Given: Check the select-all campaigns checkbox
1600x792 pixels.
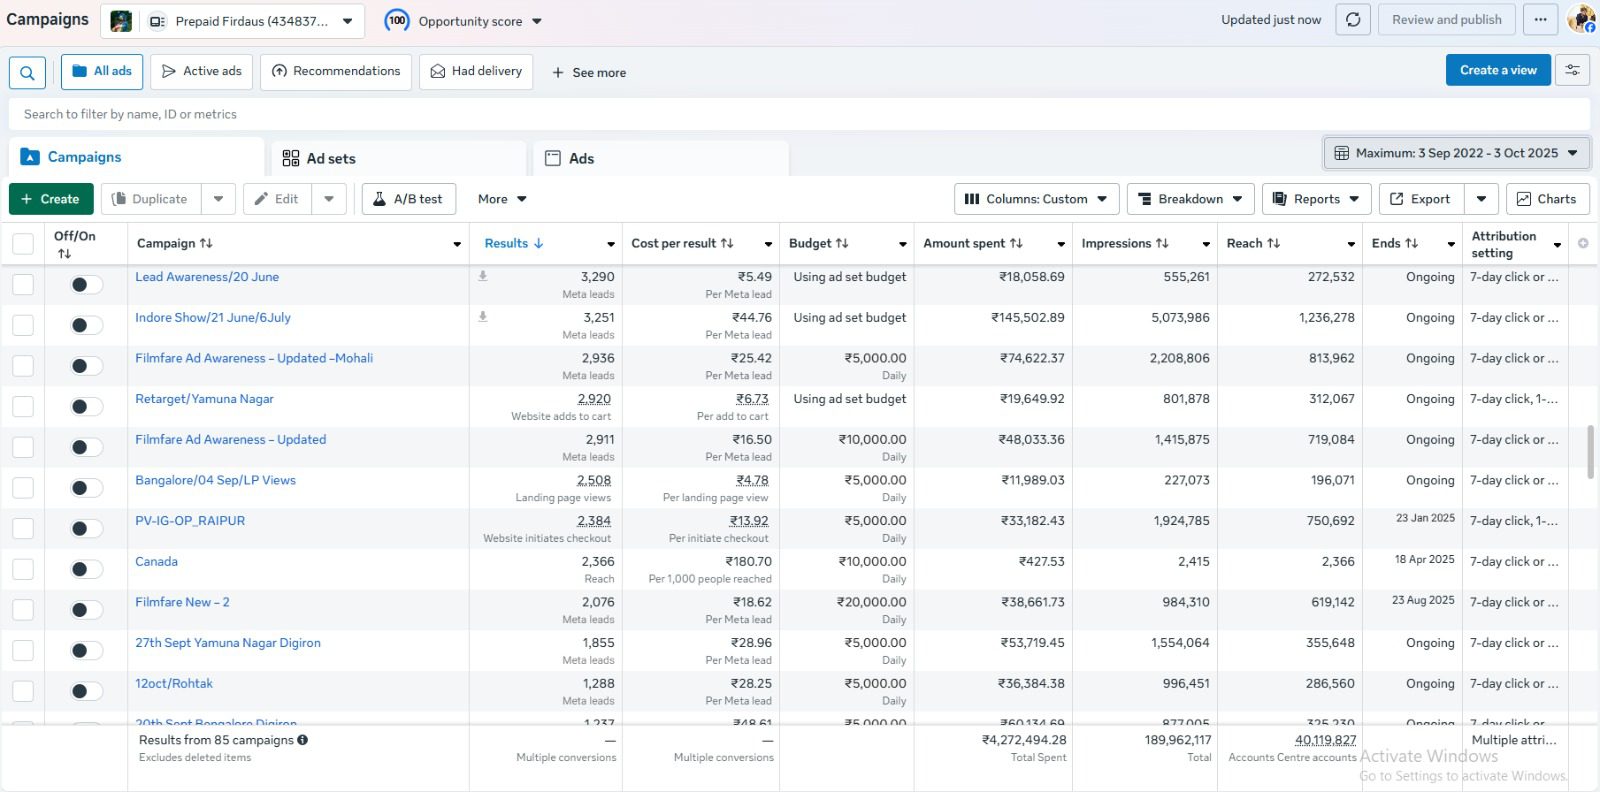Looking at the screenshot, I should tap(23, 244).
